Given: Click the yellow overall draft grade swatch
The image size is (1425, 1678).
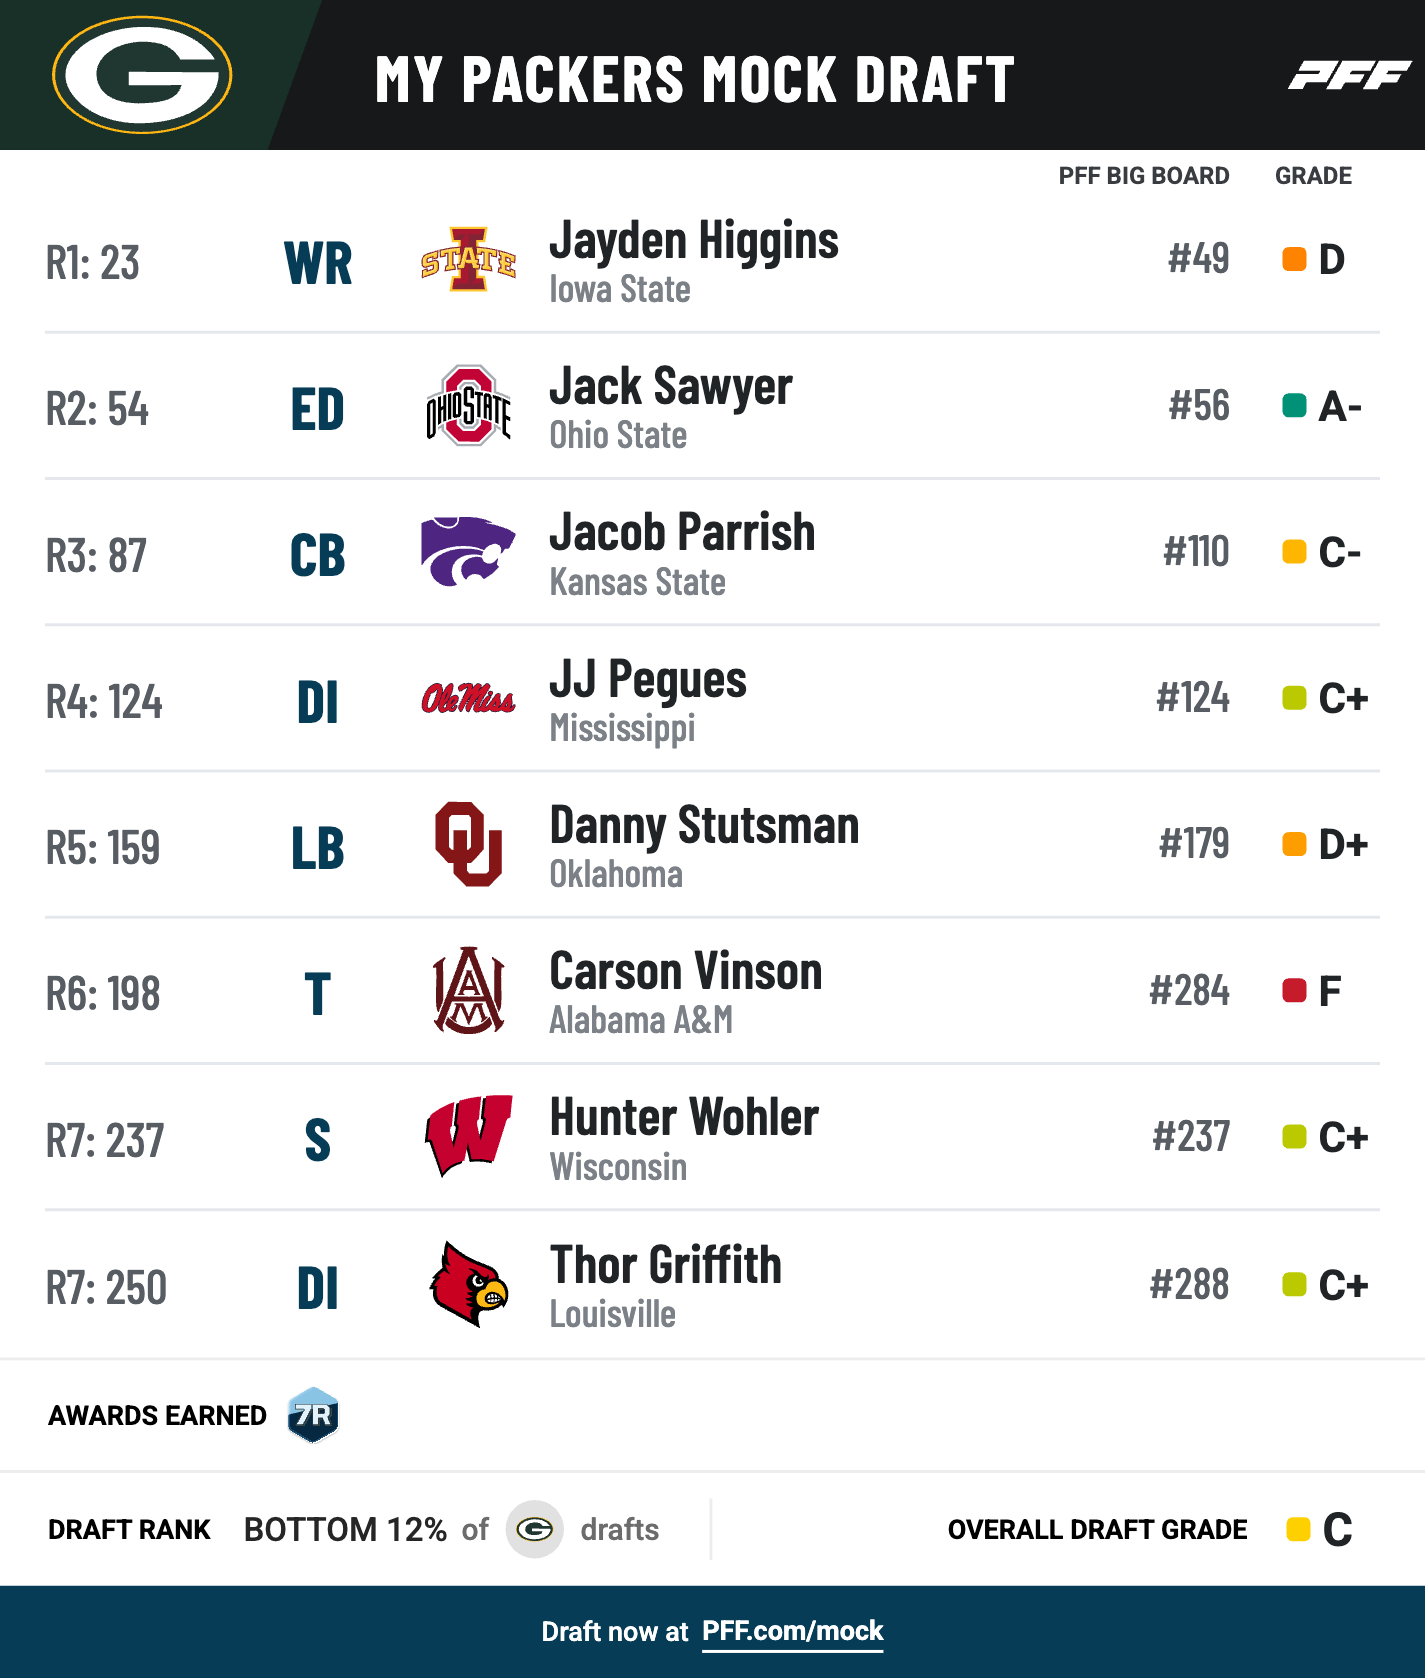Looking at the screenshot, I should (x=1298, y=1529).
